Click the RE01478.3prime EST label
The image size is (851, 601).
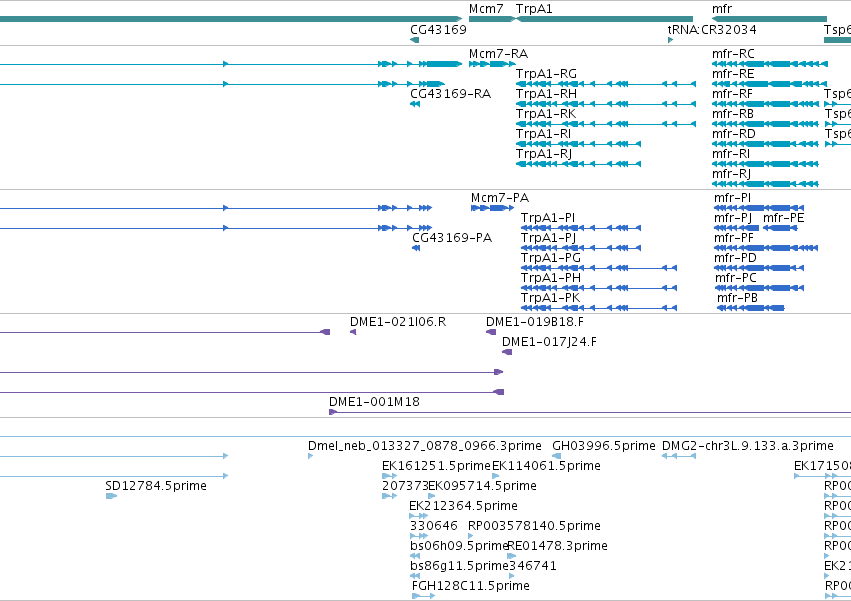(557, 547)
